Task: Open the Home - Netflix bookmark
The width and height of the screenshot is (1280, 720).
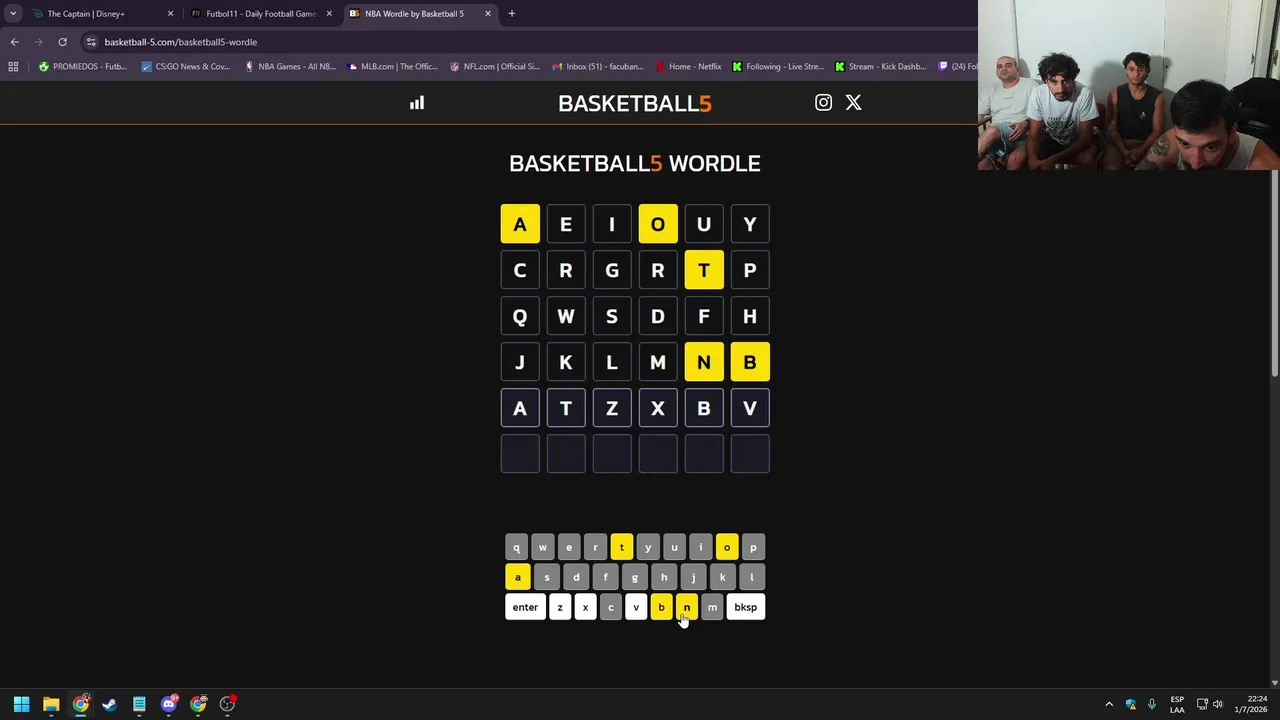Action: [x=689, y=67]
